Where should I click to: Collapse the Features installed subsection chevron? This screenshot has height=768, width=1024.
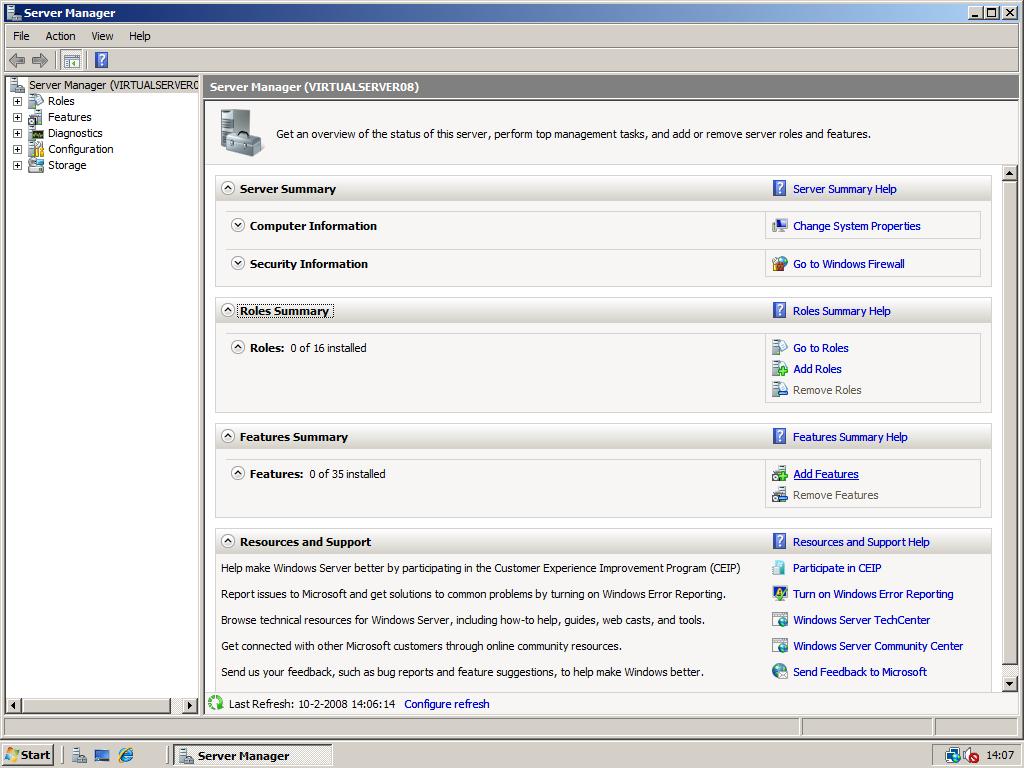[x=238, y=473]
